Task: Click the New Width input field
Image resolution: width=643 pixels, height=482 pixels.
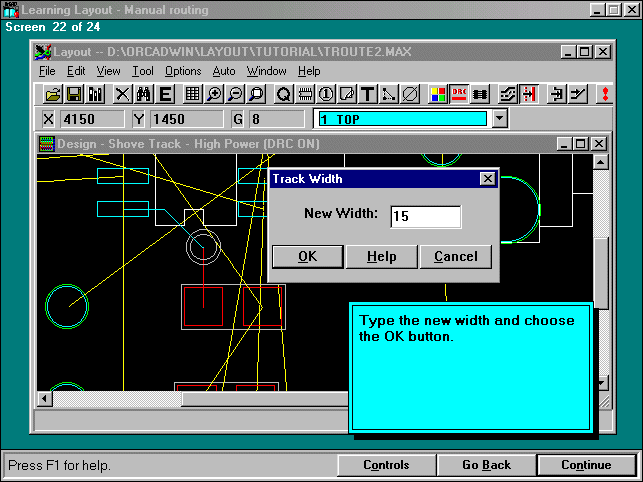Action: click(x=425, y=216)
